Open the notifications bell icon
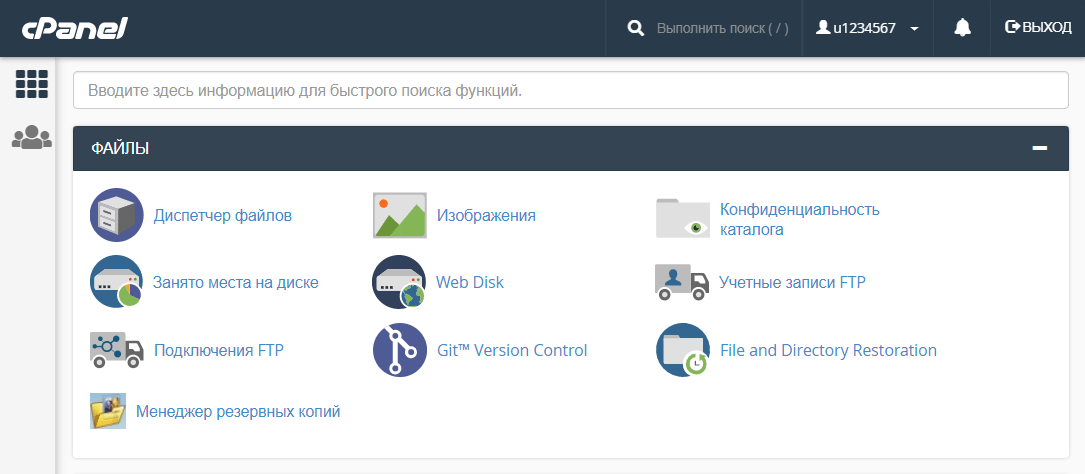1085x474 pixels. click(962, 28)
